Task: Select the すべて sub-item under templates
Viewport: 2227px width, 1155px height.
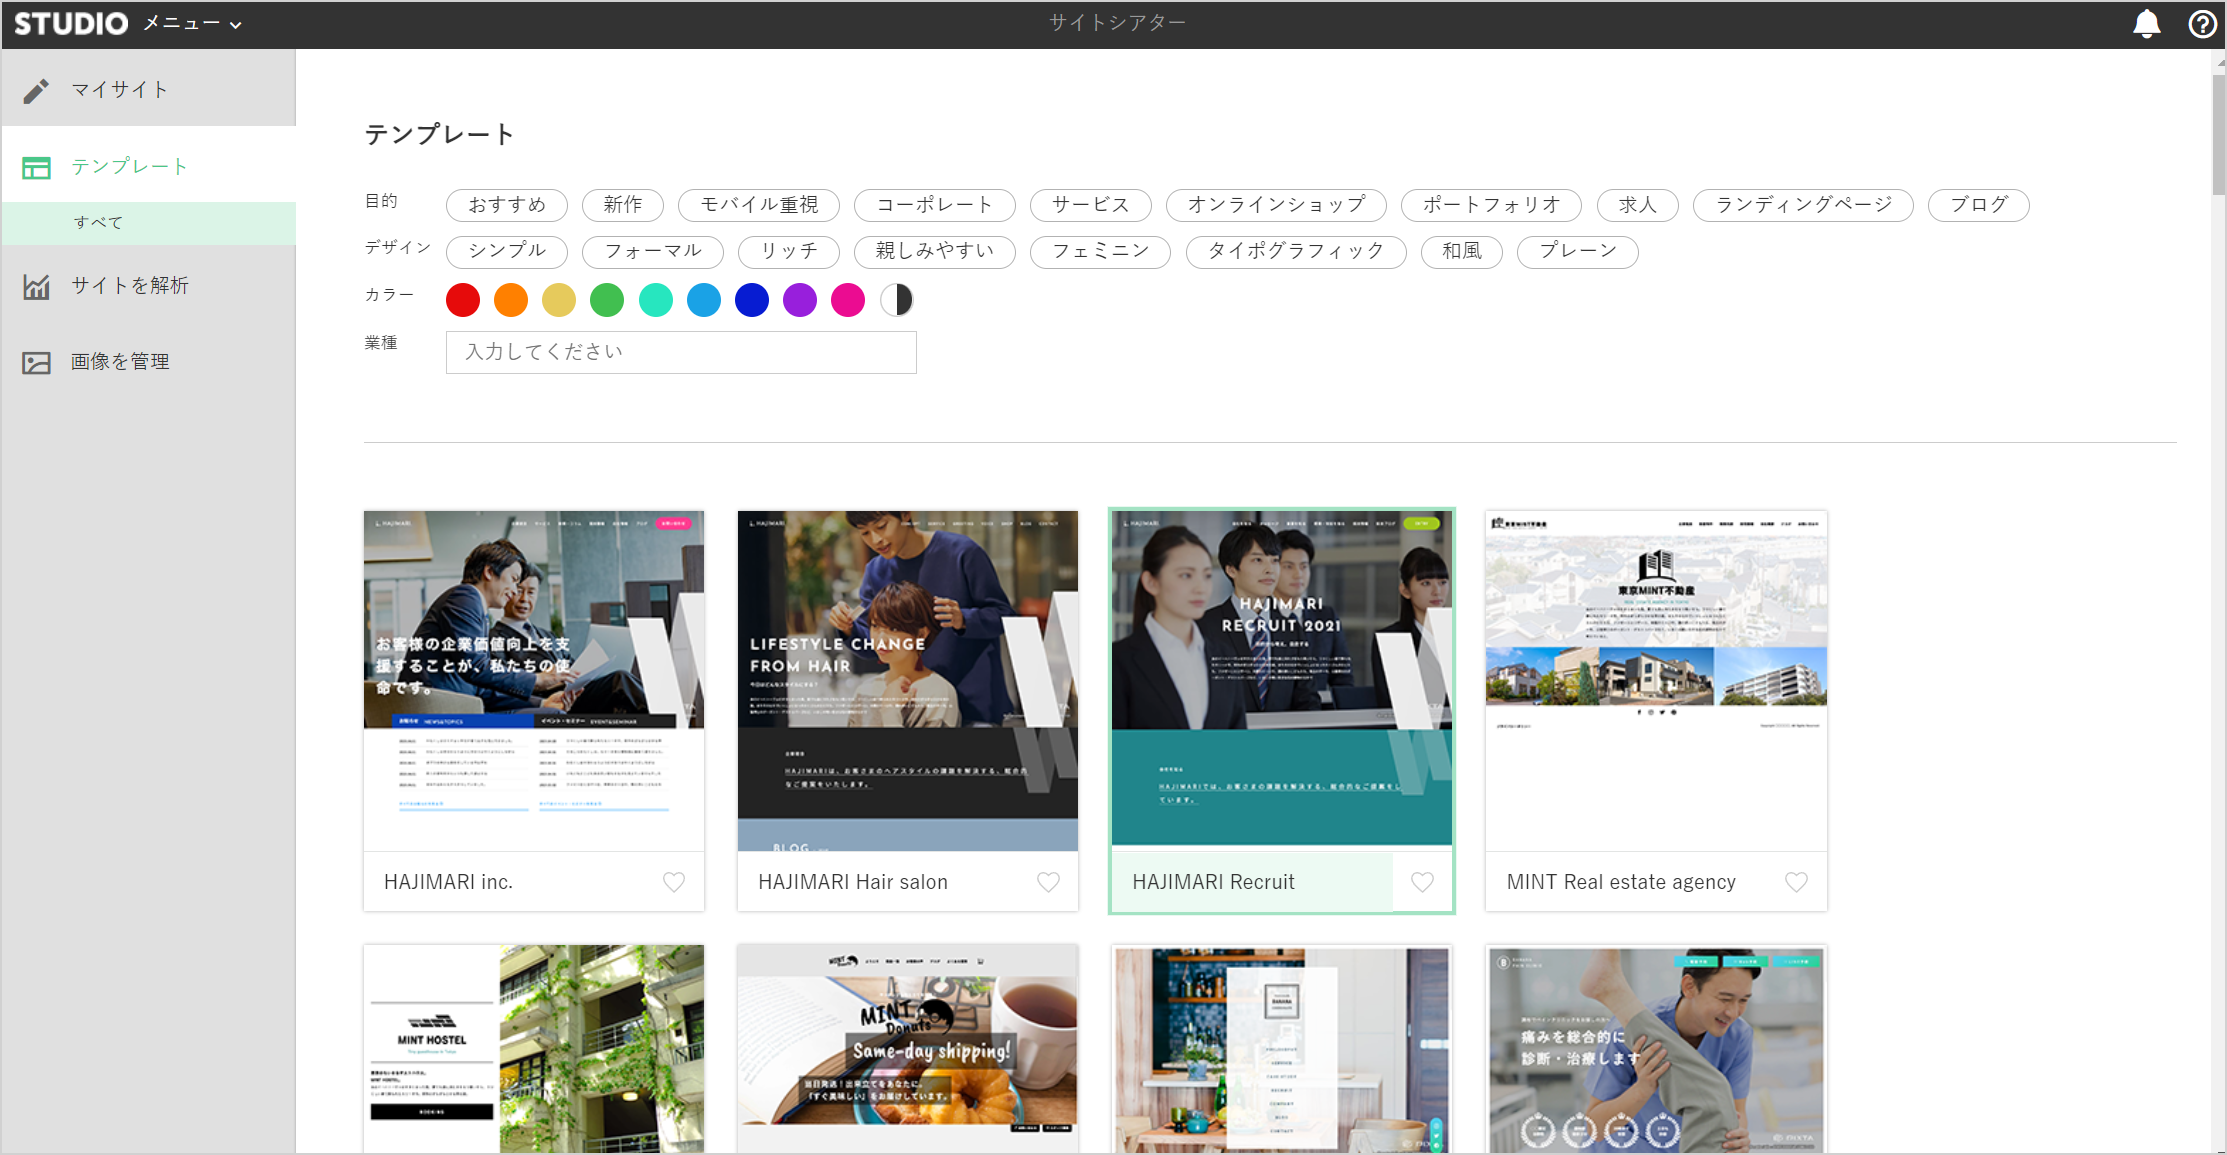Action: (98, 223)
